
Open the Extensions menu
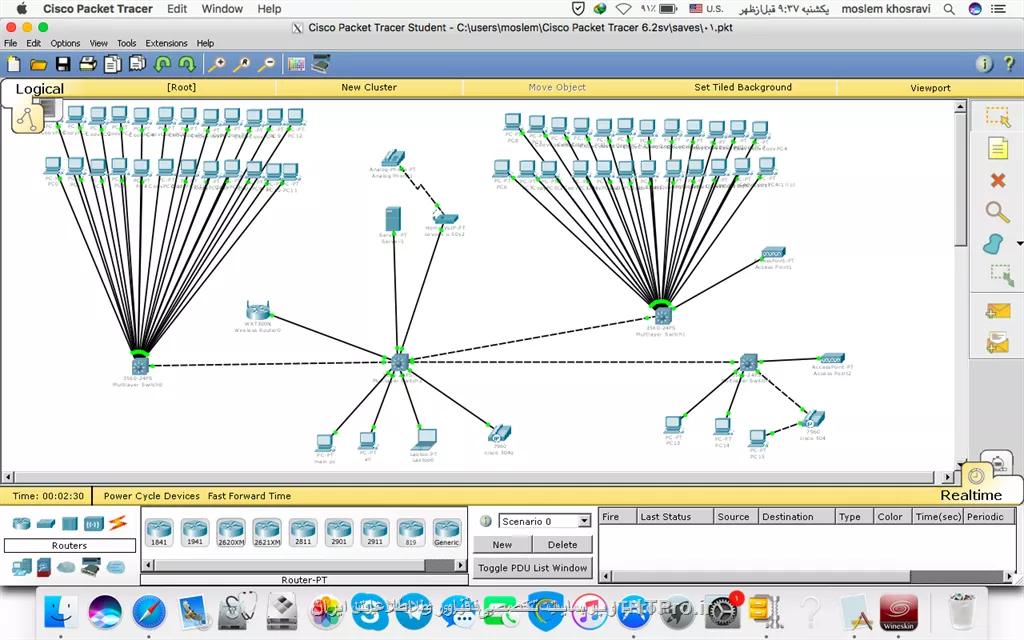click(x=166, y=43)
